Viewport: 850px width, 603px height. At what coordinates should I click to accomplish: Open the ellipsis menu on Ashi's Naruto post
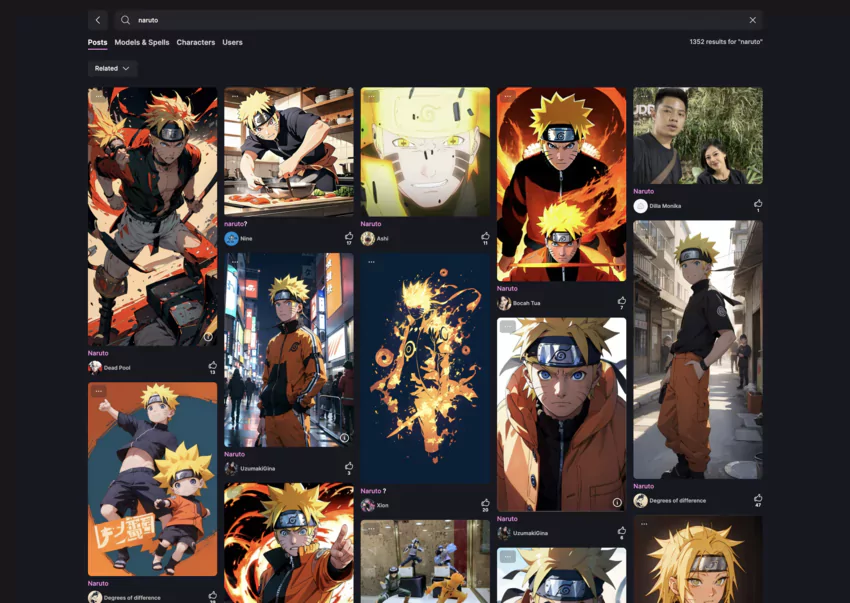(x=370, y=95)
